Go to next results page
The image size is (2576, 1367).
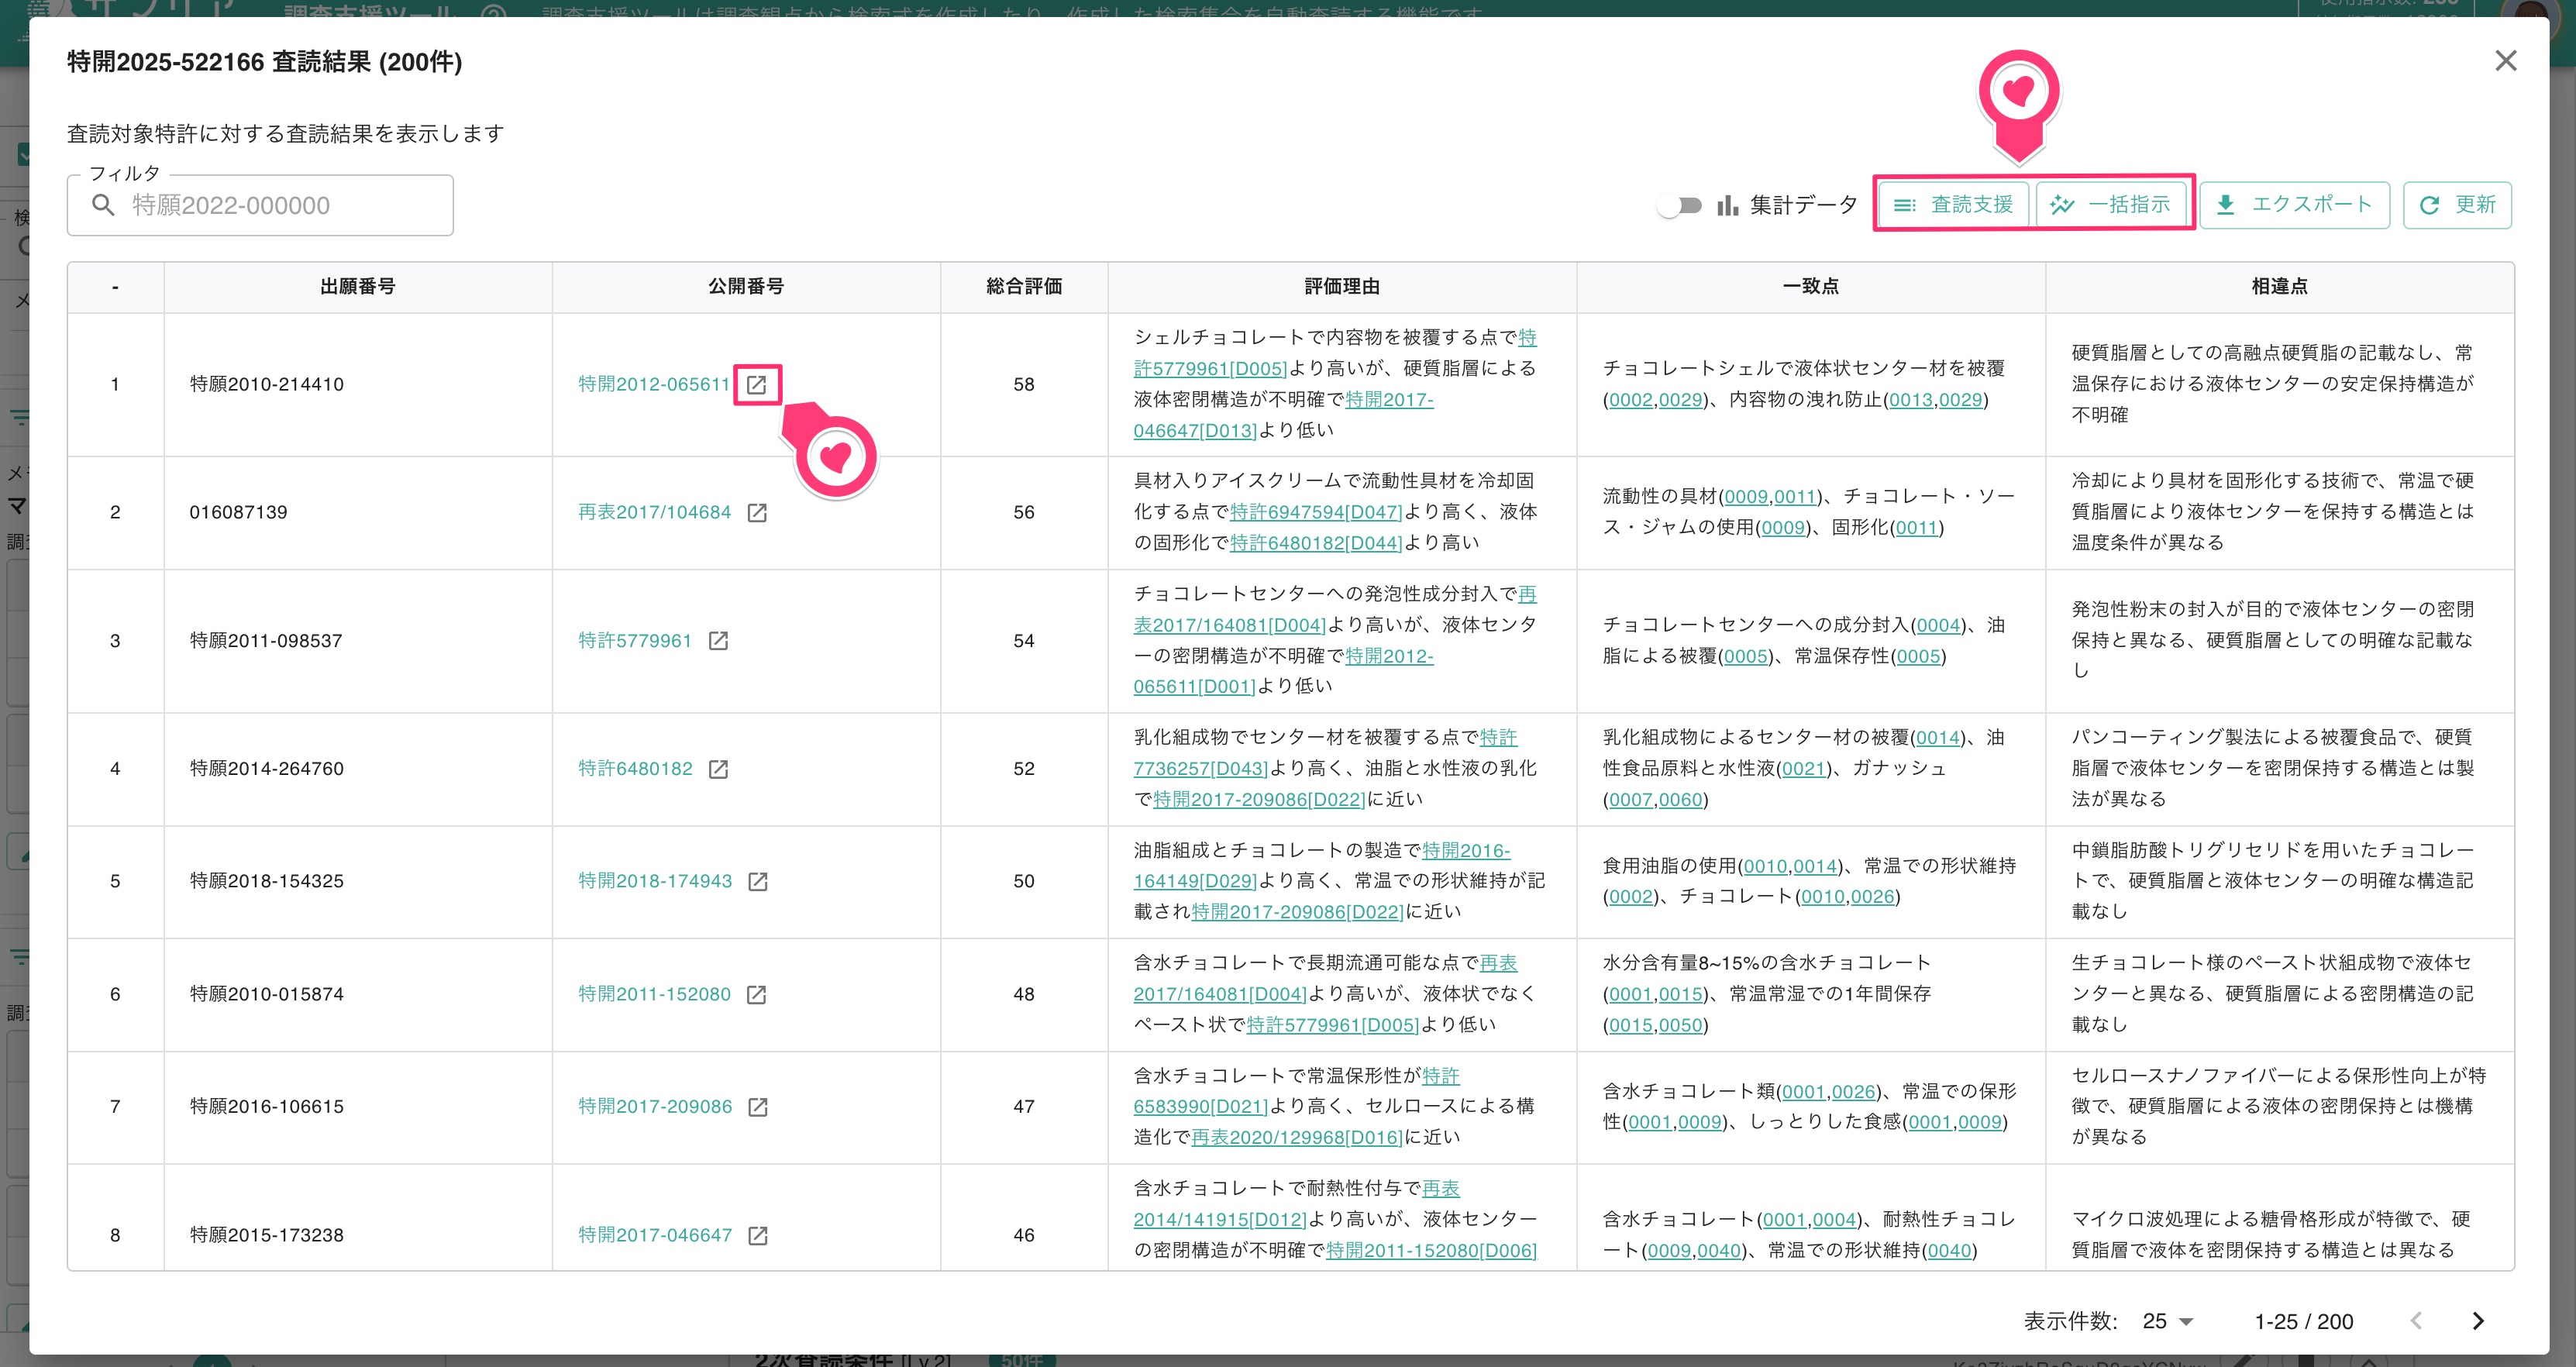click(x=2478, y=1321)
